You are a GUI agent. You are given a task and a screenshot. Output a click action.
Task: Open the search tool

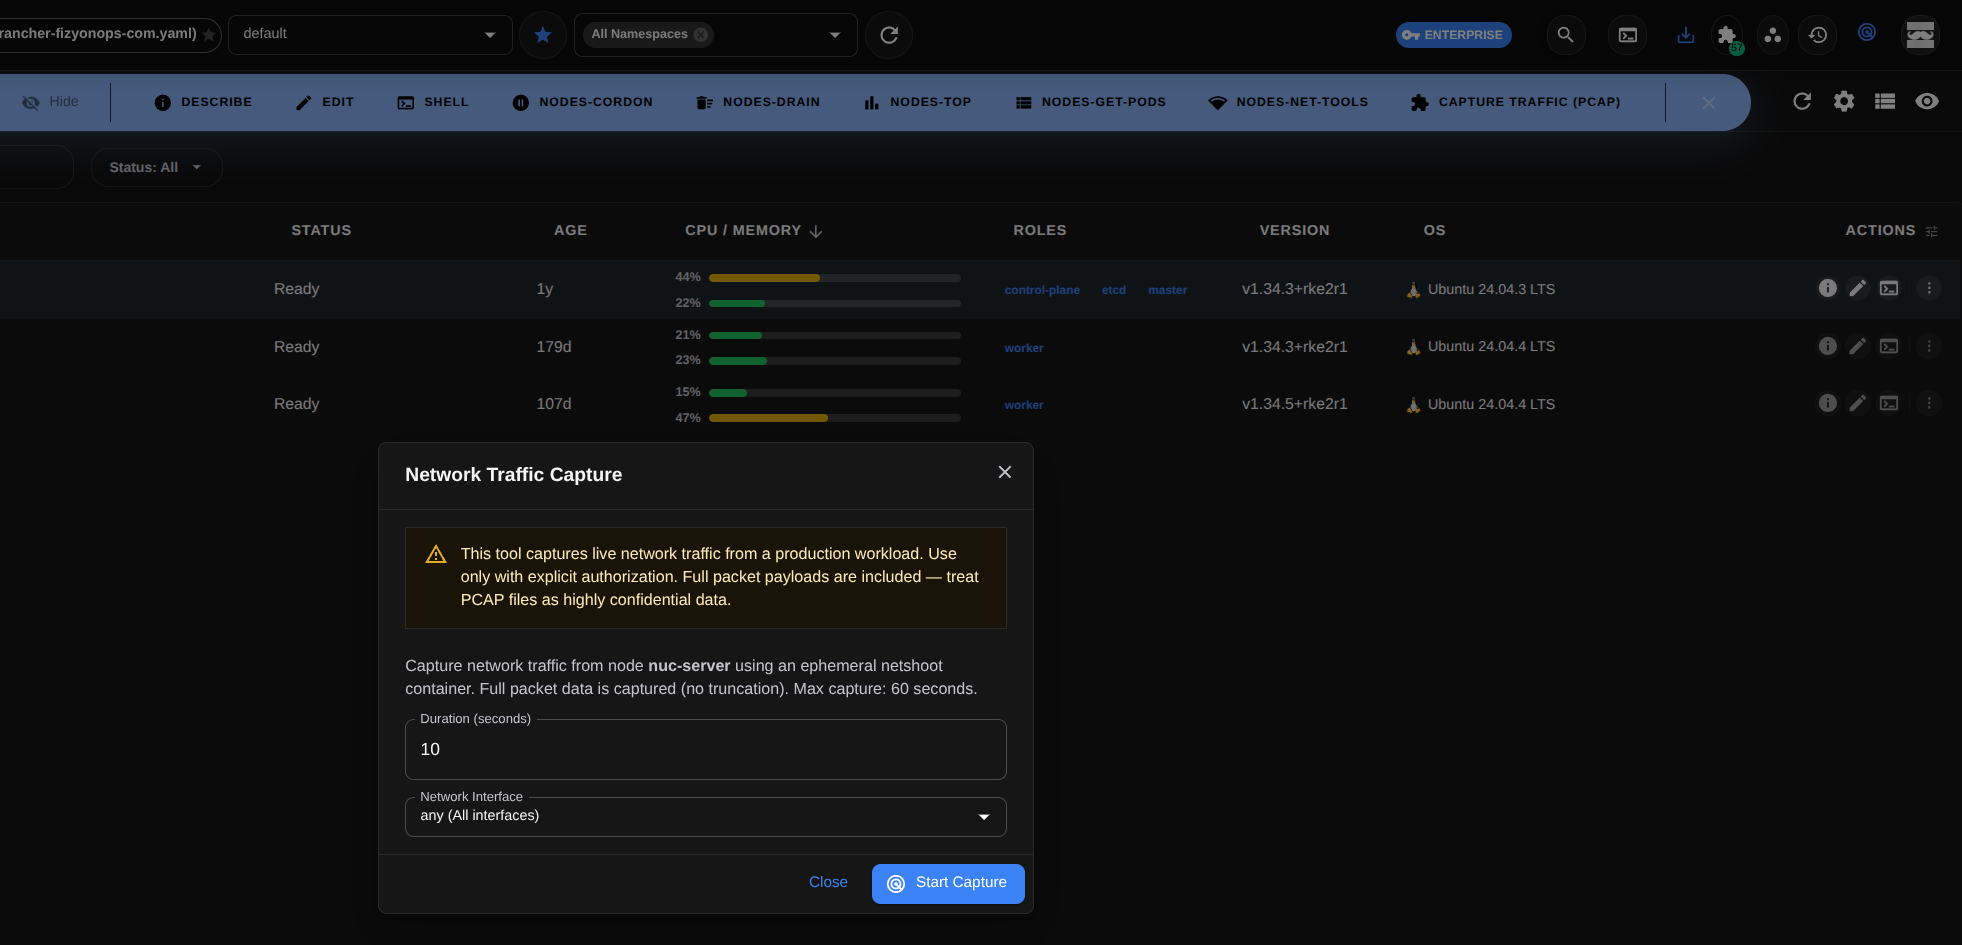pos(1566,35)
